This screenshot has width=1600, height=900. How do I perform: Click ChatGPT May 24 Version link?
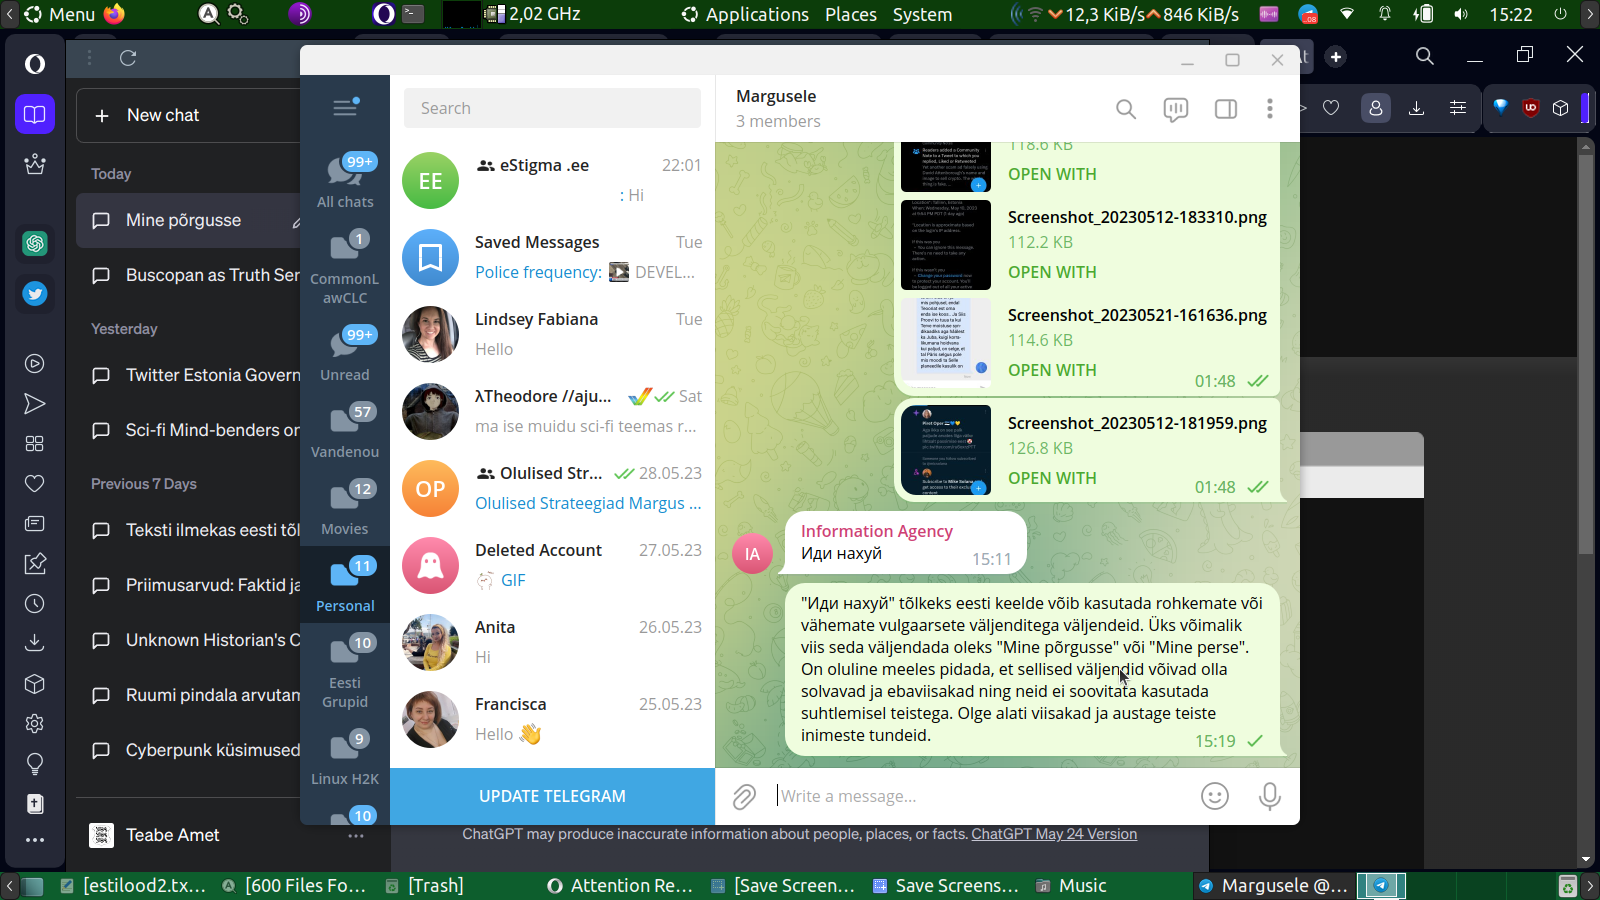click(x=1054, y=834)
